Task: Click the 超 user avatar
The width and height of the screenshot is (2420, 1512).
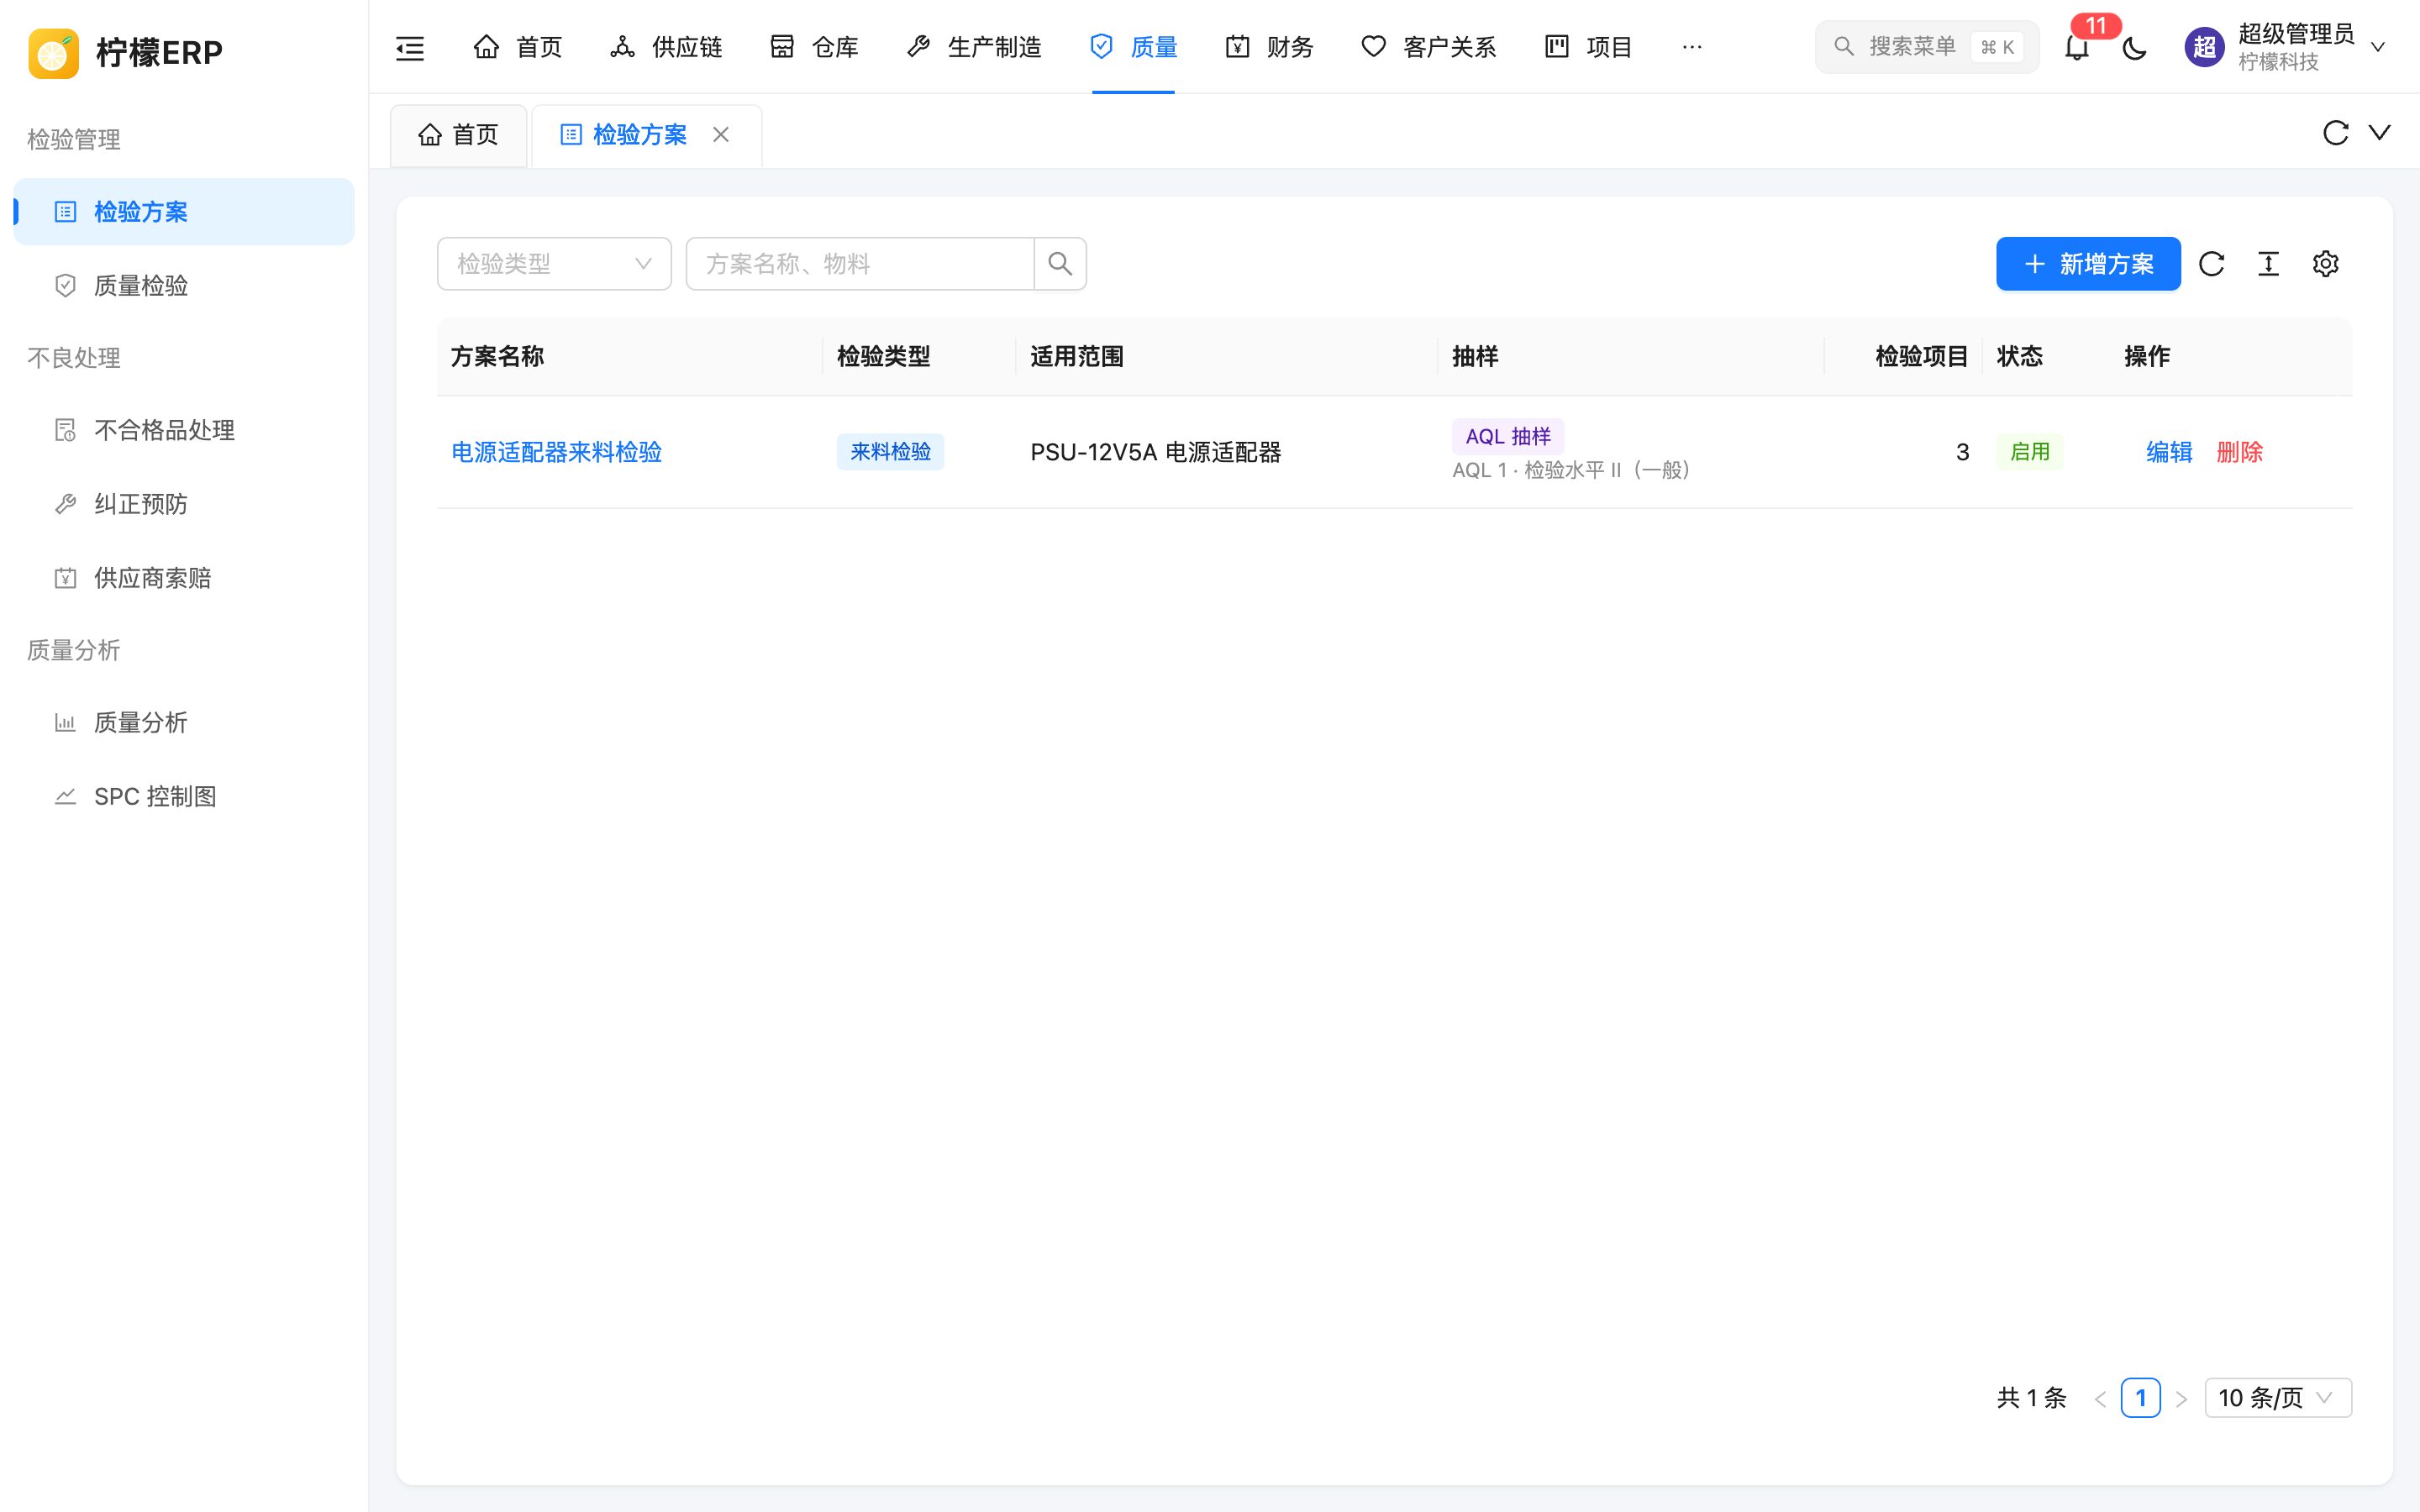Action: [2204, 47]
